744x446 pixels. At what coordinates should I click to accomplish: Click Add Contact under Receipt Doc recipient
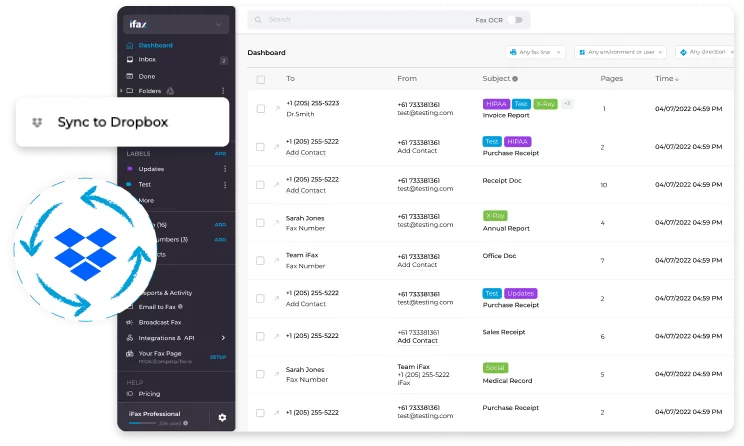(306, 190)
